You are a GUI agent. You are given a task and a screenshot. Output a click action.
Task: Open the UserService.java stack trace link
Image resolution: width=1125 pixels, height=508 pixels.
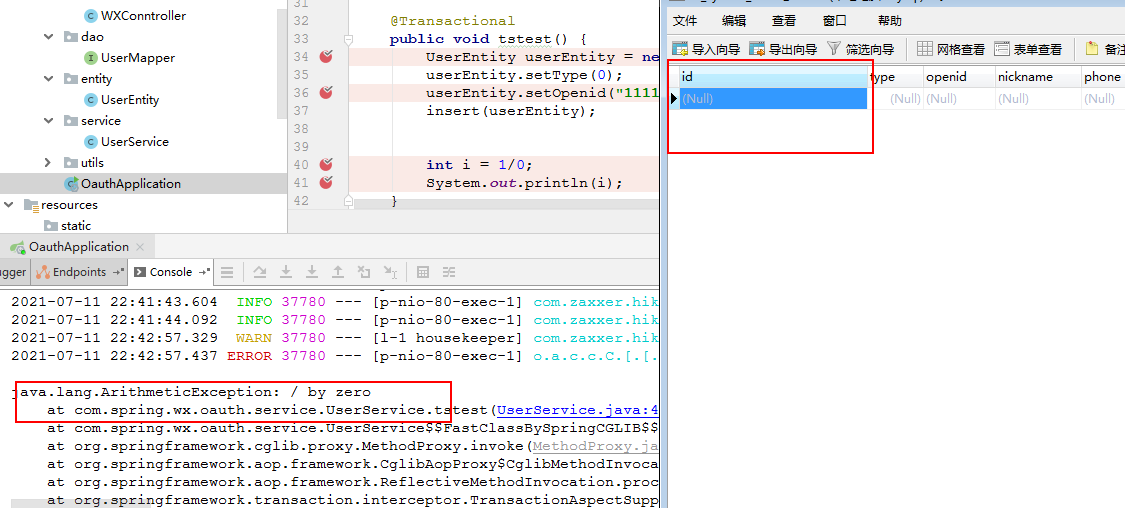(578, 410)
